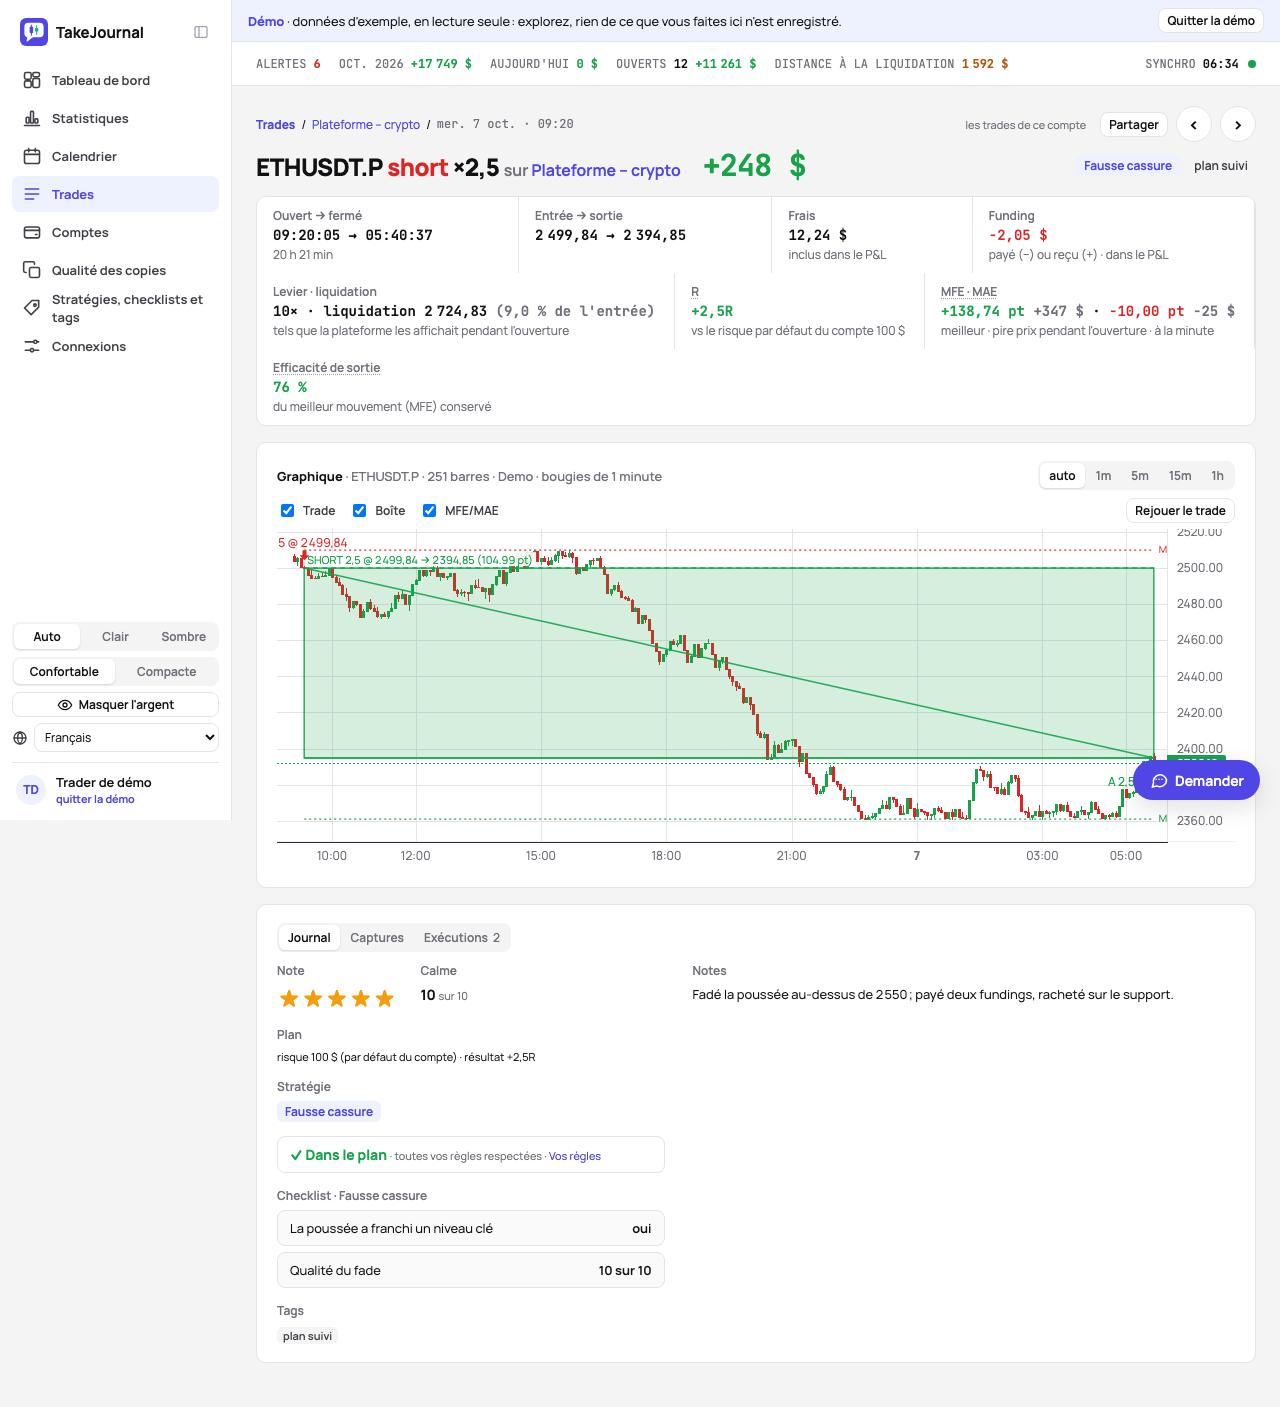Follow the Vos règles link
This screenshot has height=1407, width=1280.
tap(575, 1156)
